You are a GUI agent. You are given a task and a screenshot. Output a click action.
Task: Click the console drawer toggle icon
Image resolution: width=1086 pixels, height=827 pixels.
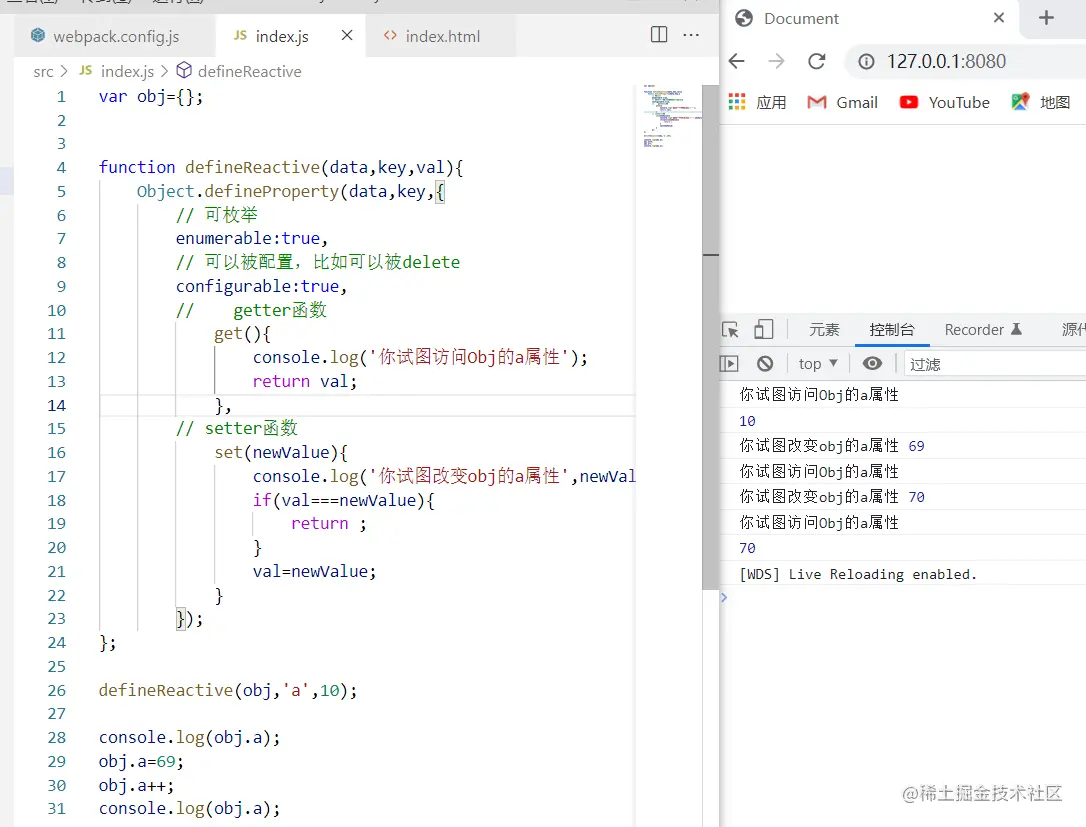730,363
